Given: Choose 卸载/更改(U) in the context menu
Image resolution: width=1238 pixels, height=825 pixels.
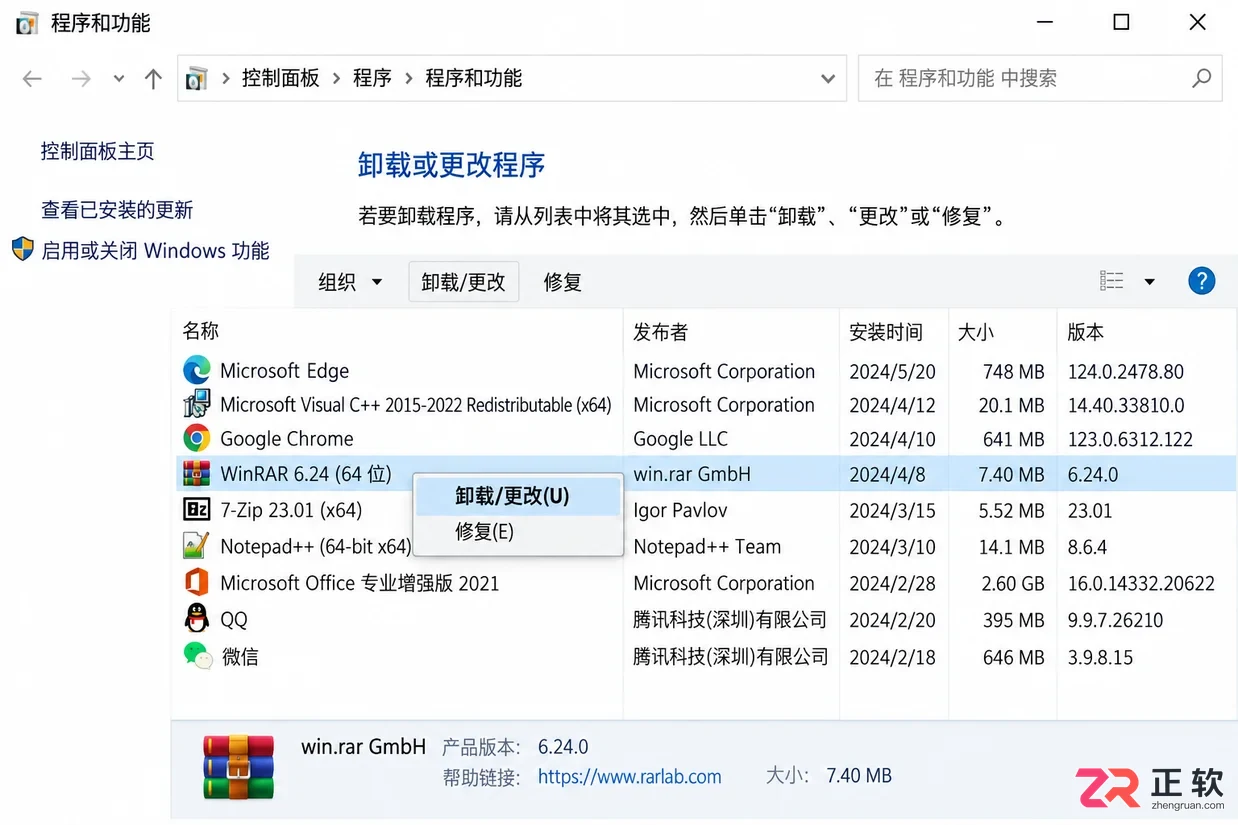Looking at the screenshot, I should click(x=518, y=496).
